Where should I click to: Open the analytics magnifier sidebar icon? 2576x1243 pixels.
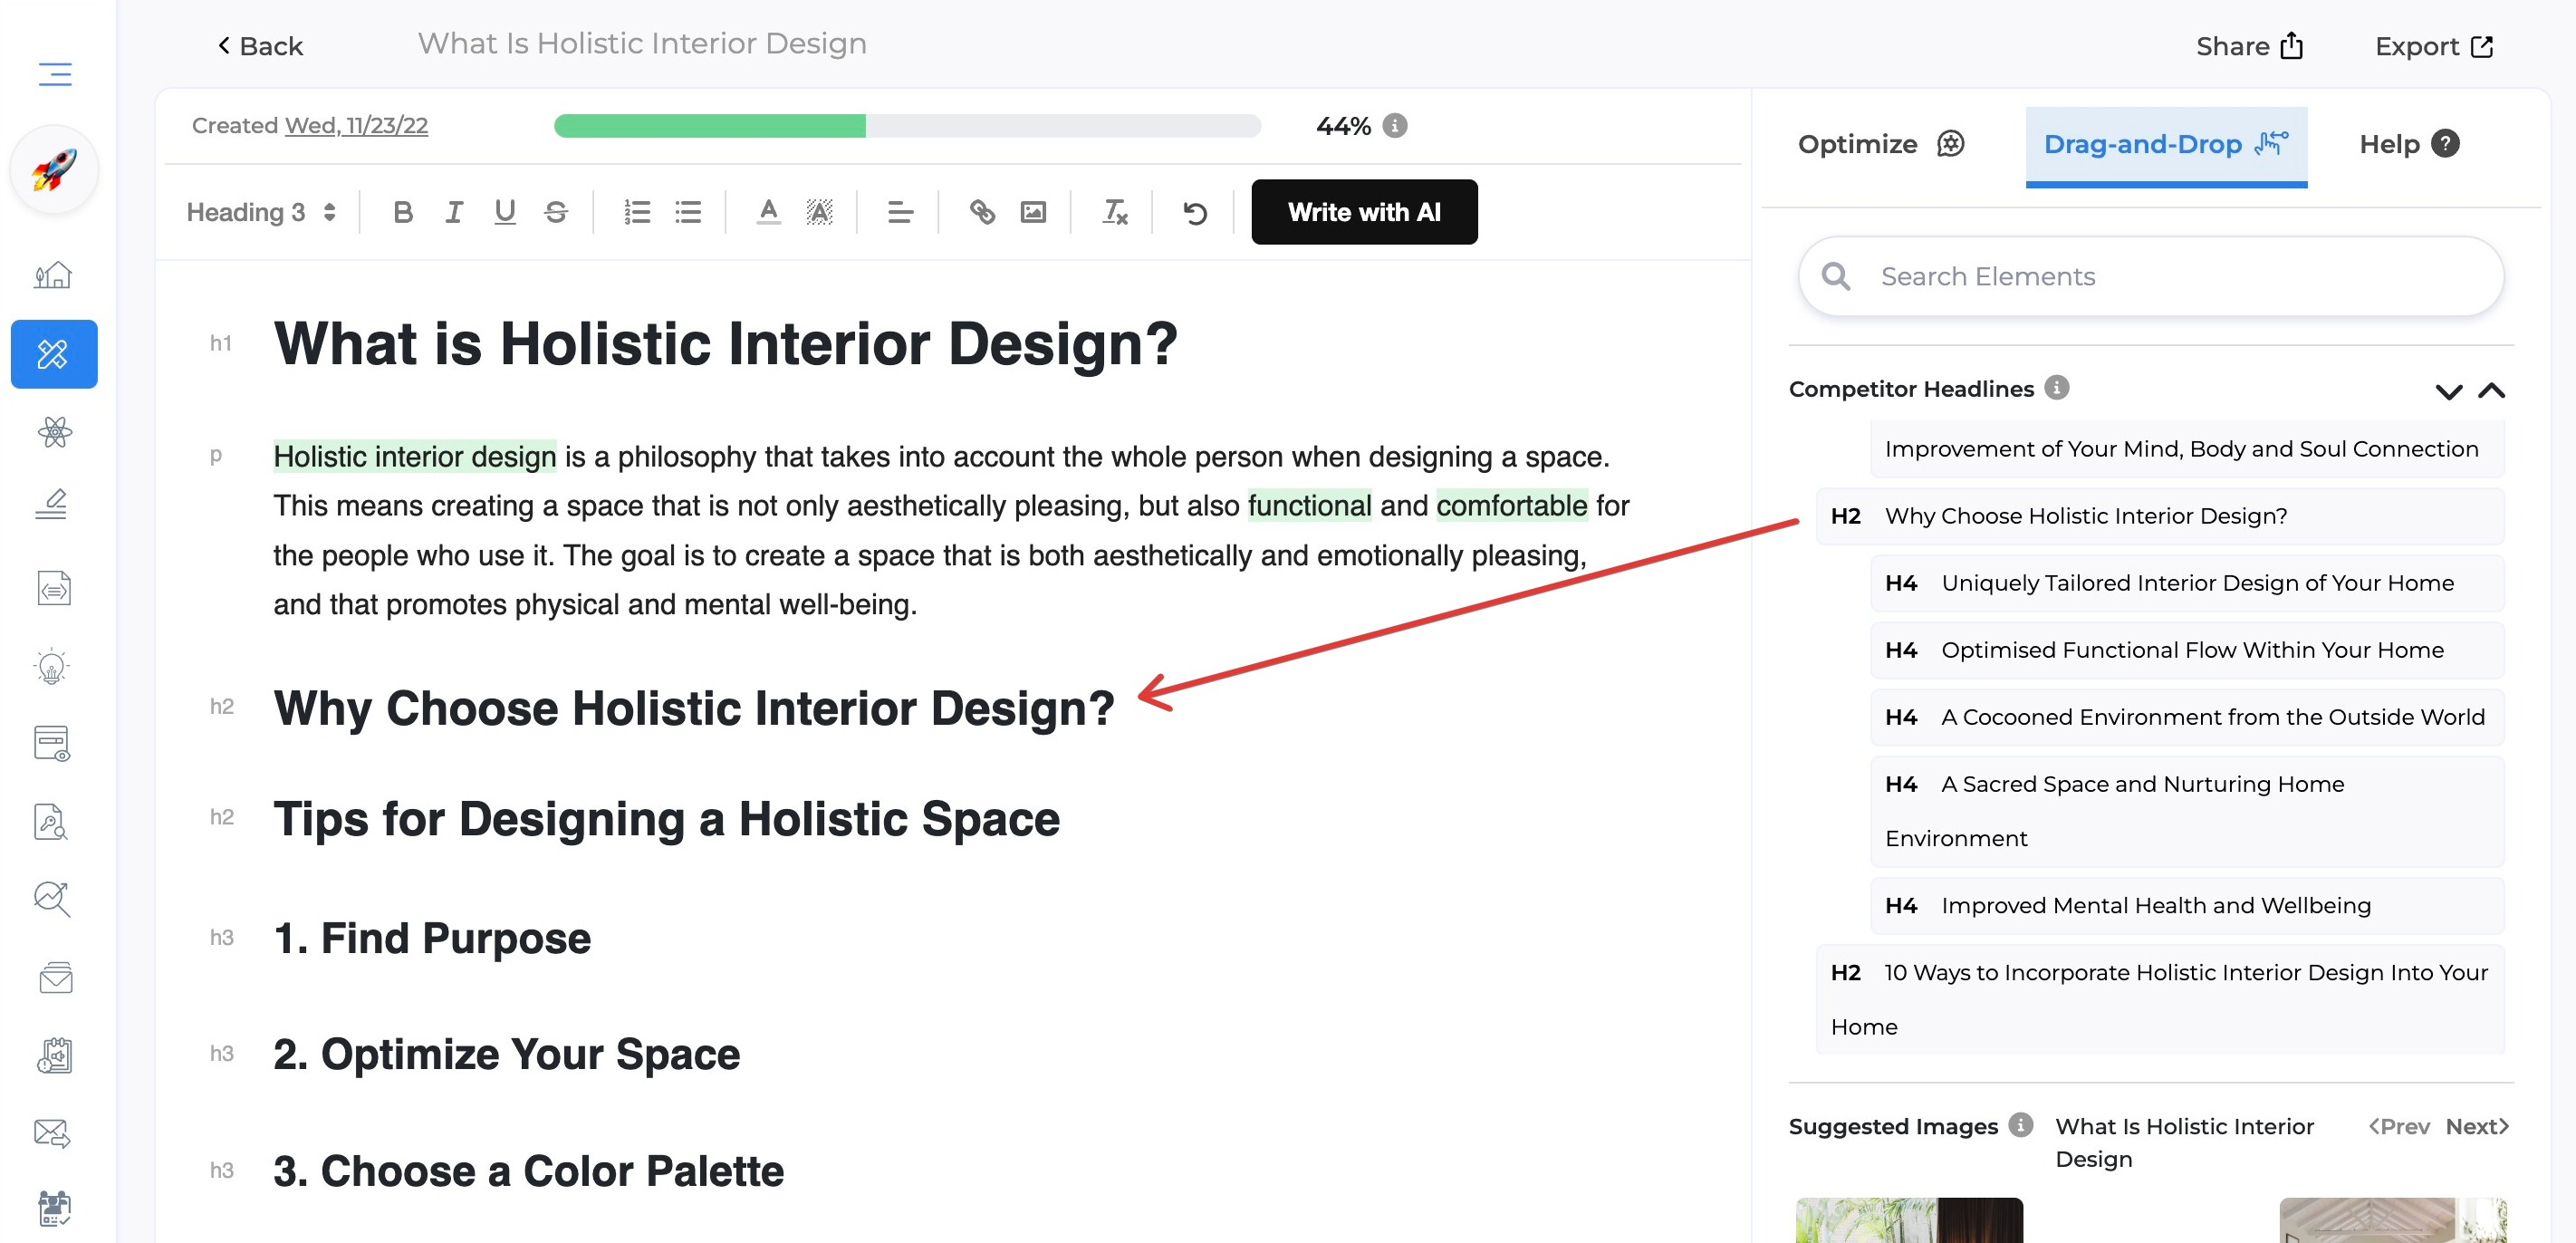(x=52, y=899)
